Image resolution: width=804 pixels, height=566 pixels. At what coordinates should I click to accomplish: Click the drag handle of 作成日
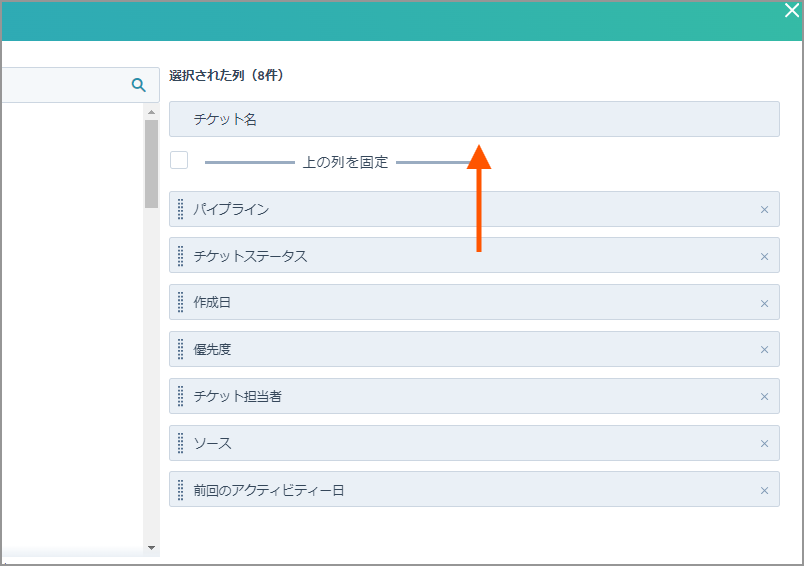(x=180, y=302)
